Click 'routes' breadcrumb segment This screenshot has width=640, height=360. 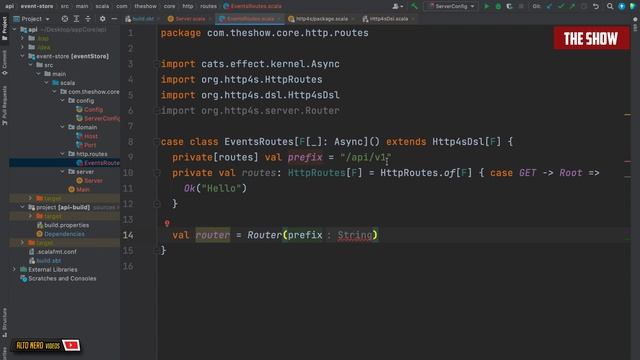209,6
